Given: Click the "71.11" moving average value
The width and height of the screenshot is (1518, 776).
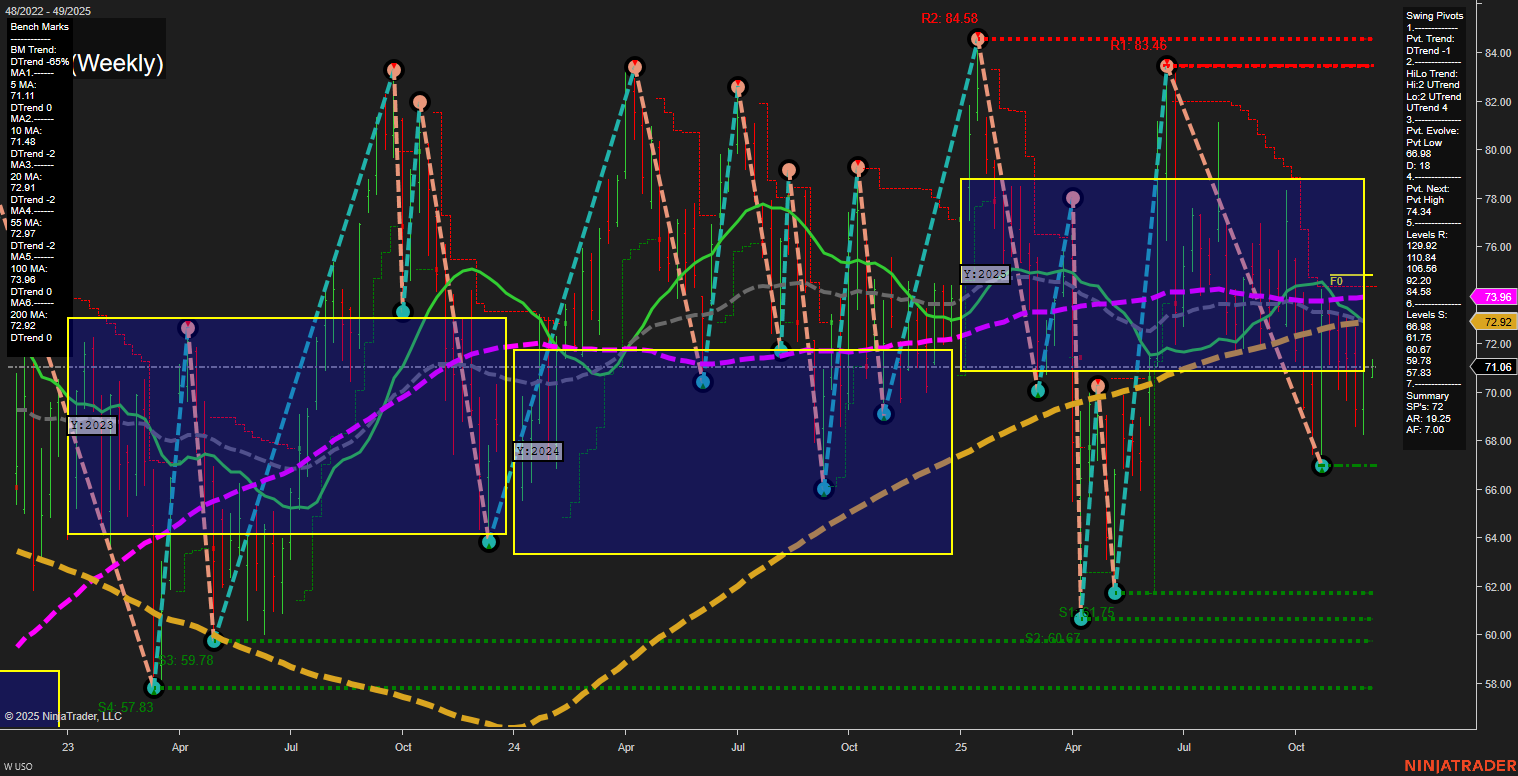Looking at the screenshot, I should (22, 97).
